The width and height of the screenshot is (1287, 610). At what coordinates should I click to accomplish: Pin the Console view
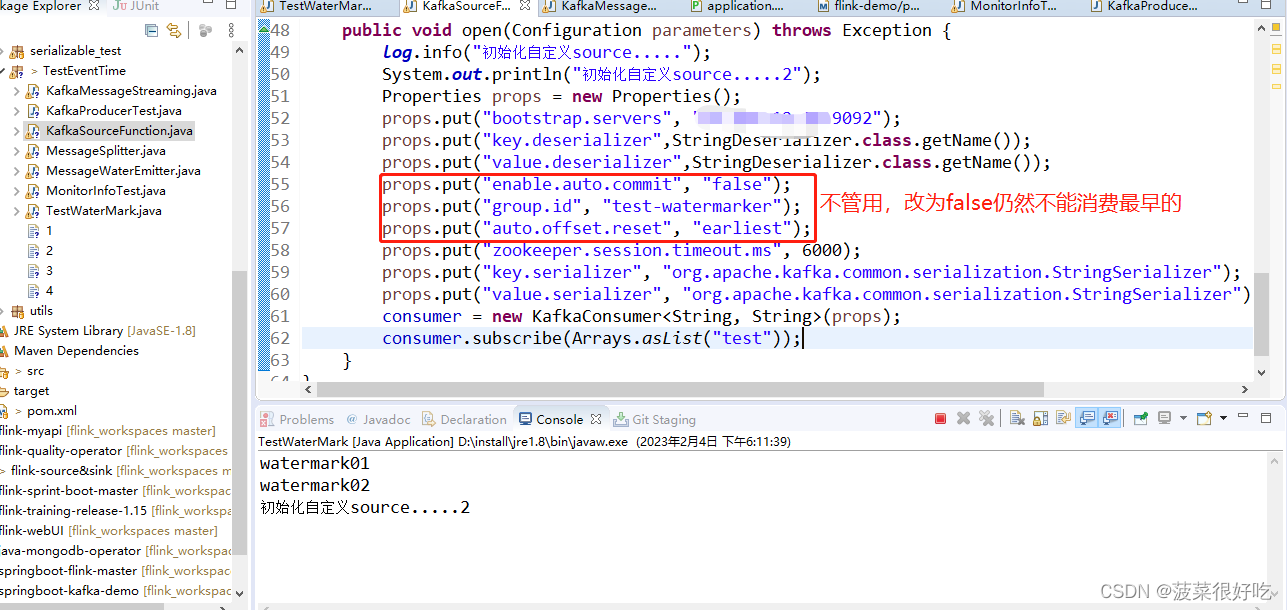pyautogui.click(x=1140, y=418)
